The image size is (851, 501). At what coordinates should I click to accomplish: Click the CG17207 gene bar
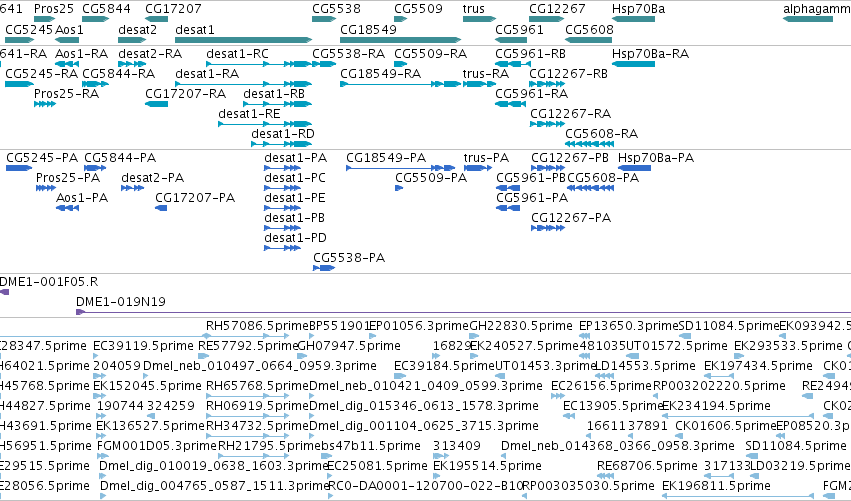pyautogui.click(x=156, y=19)
